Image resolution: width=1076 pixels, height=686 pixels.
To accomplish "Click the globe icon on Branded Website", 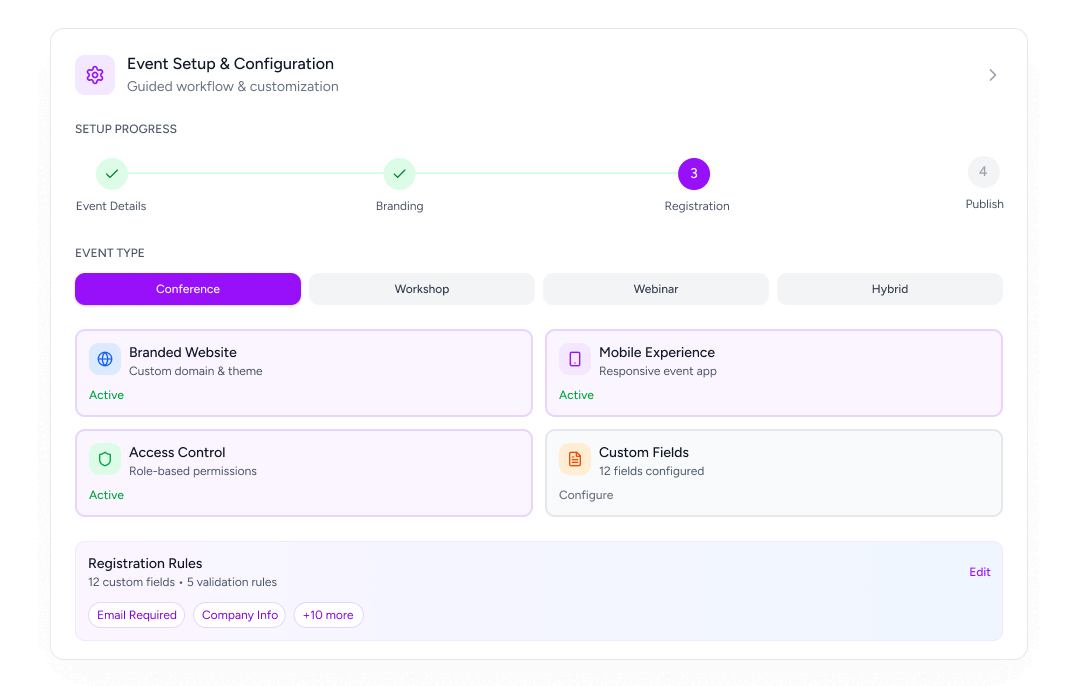I will (105, 359).
